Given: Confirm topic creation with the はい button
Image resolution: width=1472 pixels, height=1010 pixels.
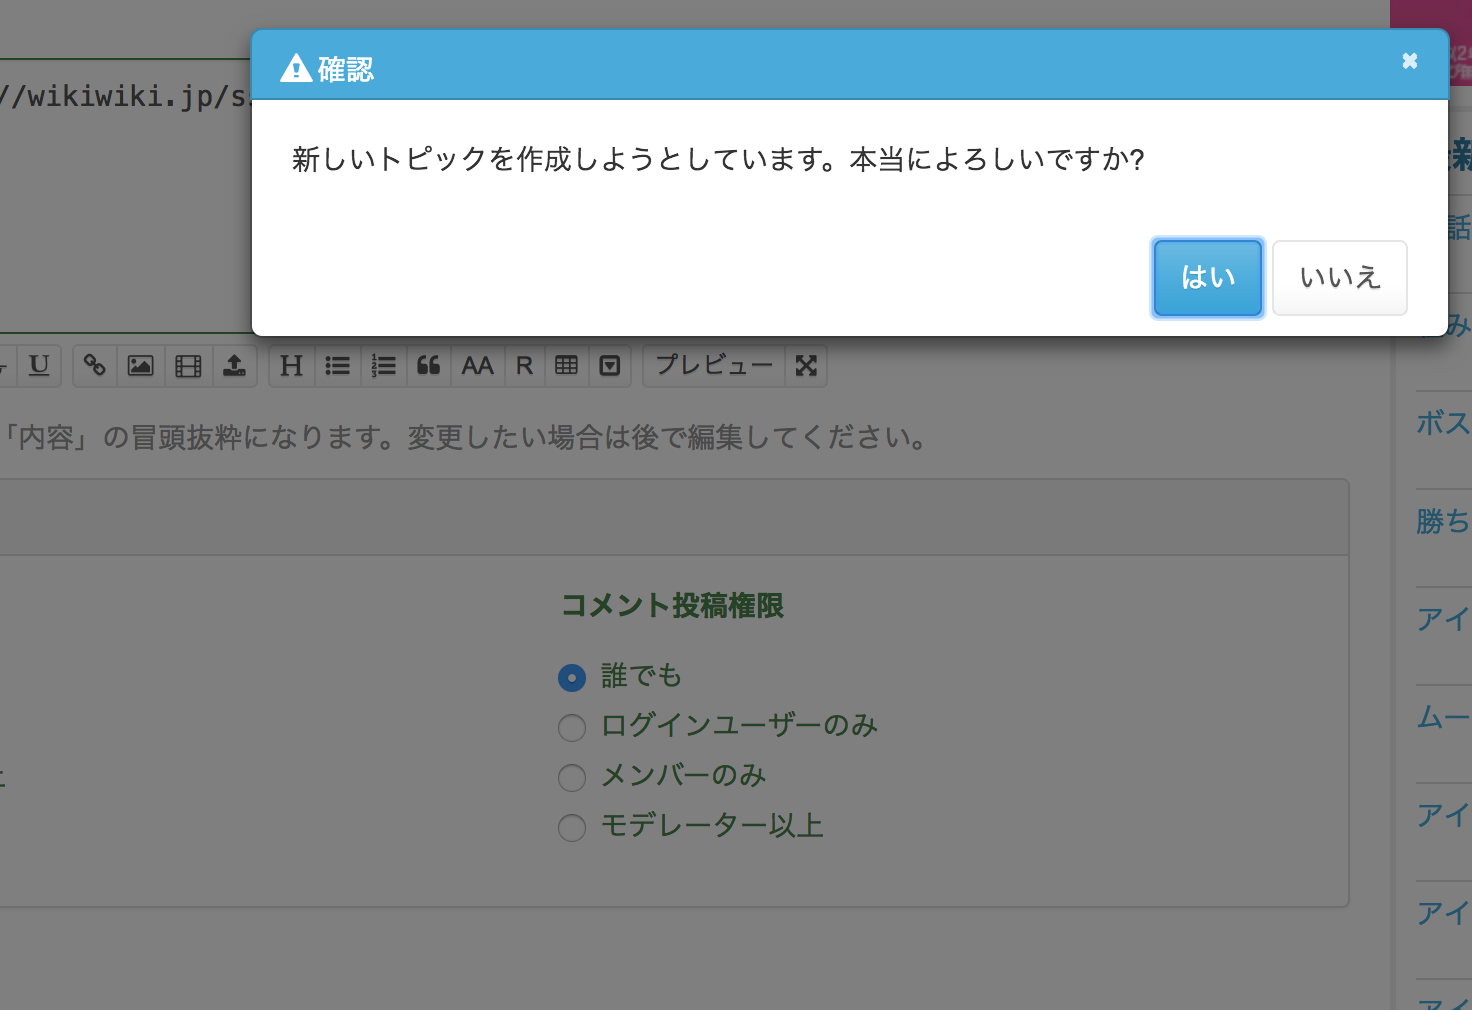Looking at the screenshot, I should pos(1208,278).
